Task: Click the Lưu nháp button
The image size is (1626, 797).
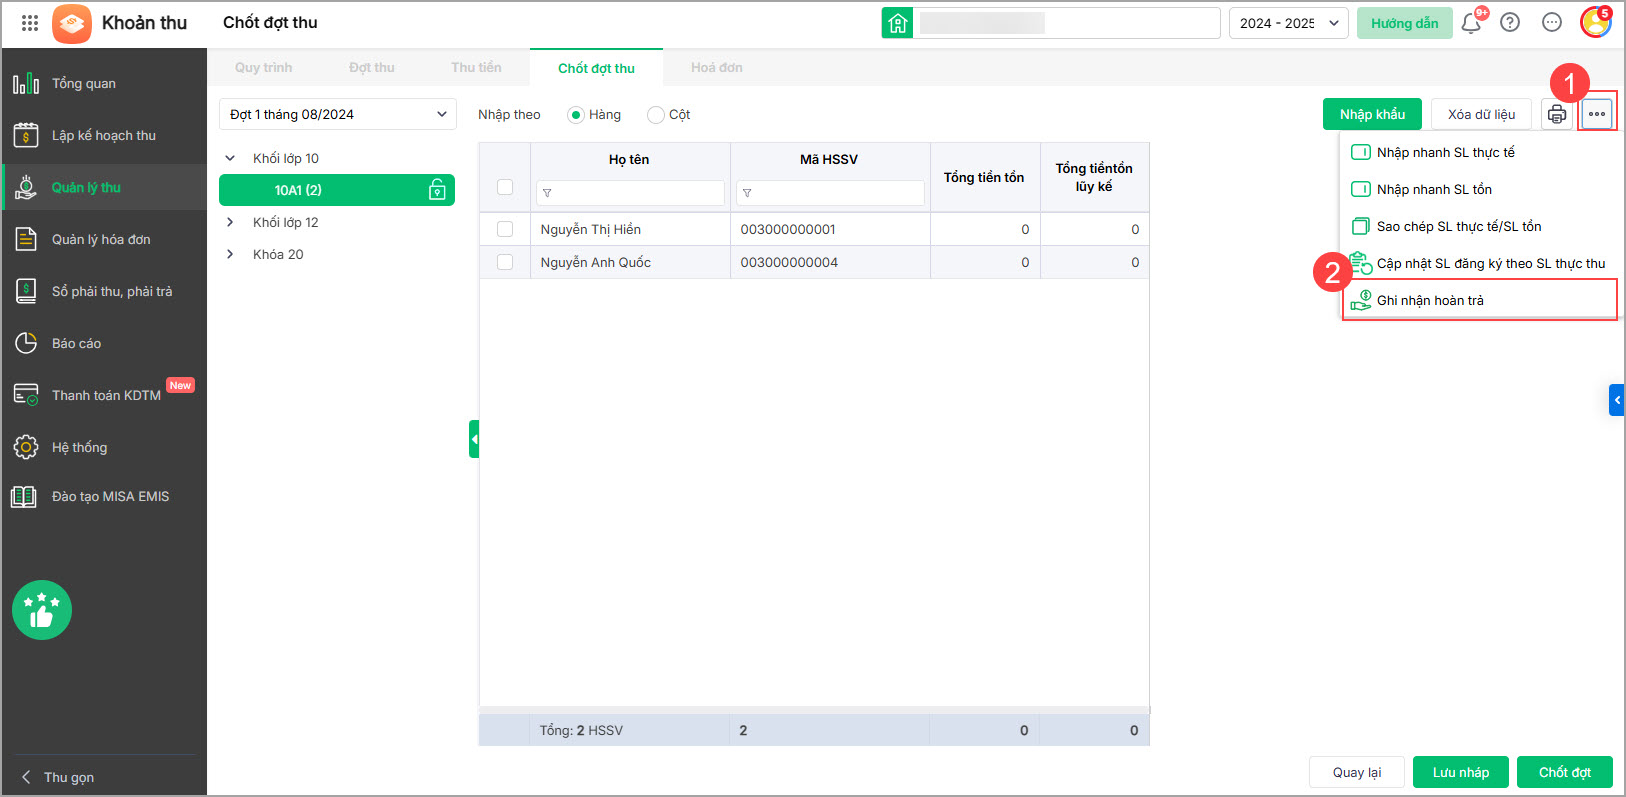Action: coord(1461,772)
